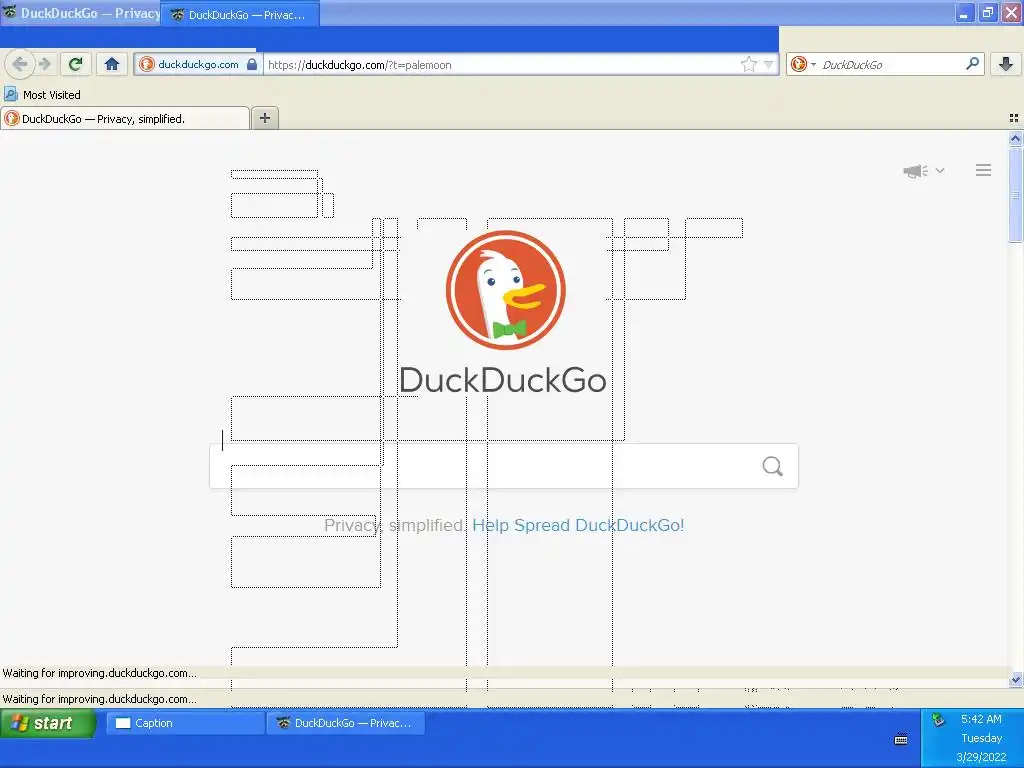Click the DuckDuckGo duck logo
Screen dimensions: 1024x768
coord(505,290)
